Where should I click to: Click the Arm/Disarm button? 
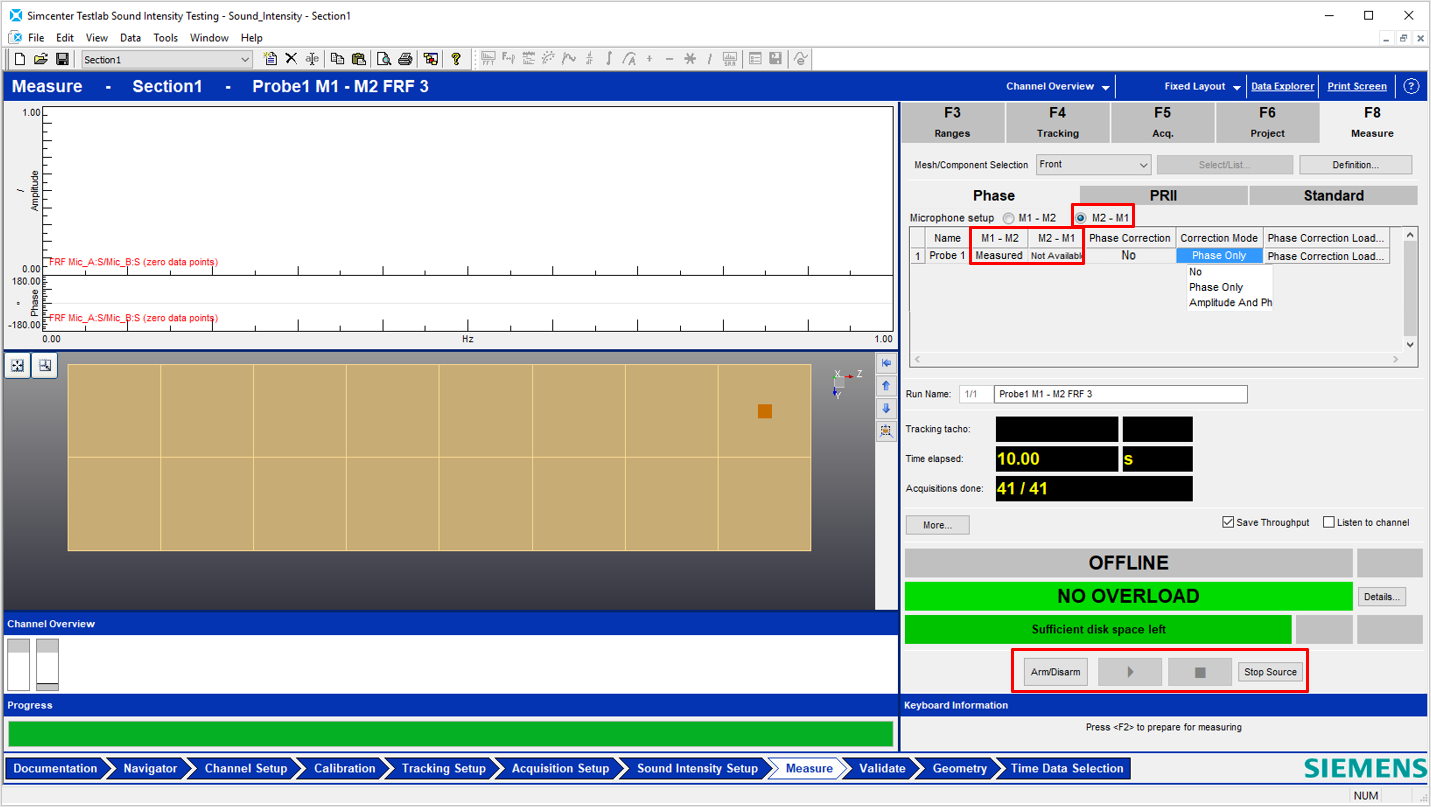click(1055, 672)
